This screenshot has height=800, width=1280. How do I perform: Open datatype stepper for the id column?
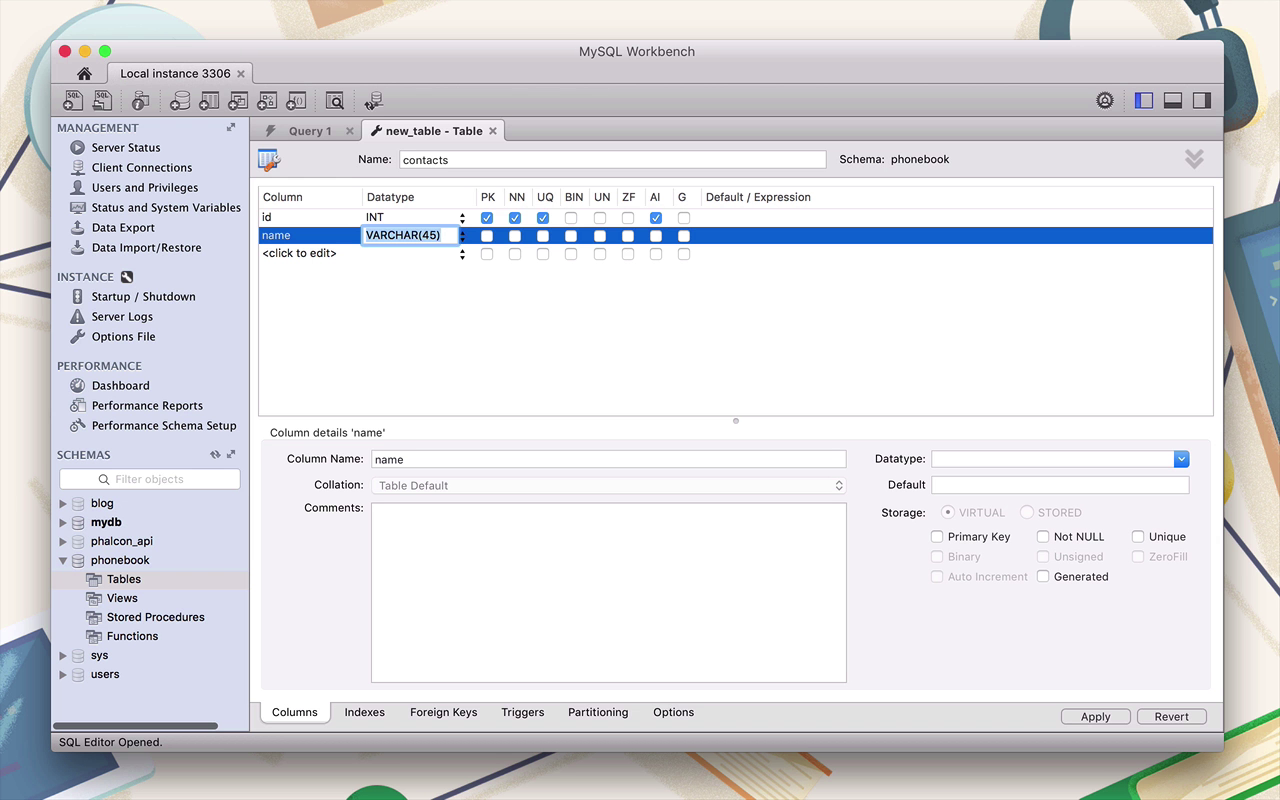[x=462, y=217]
